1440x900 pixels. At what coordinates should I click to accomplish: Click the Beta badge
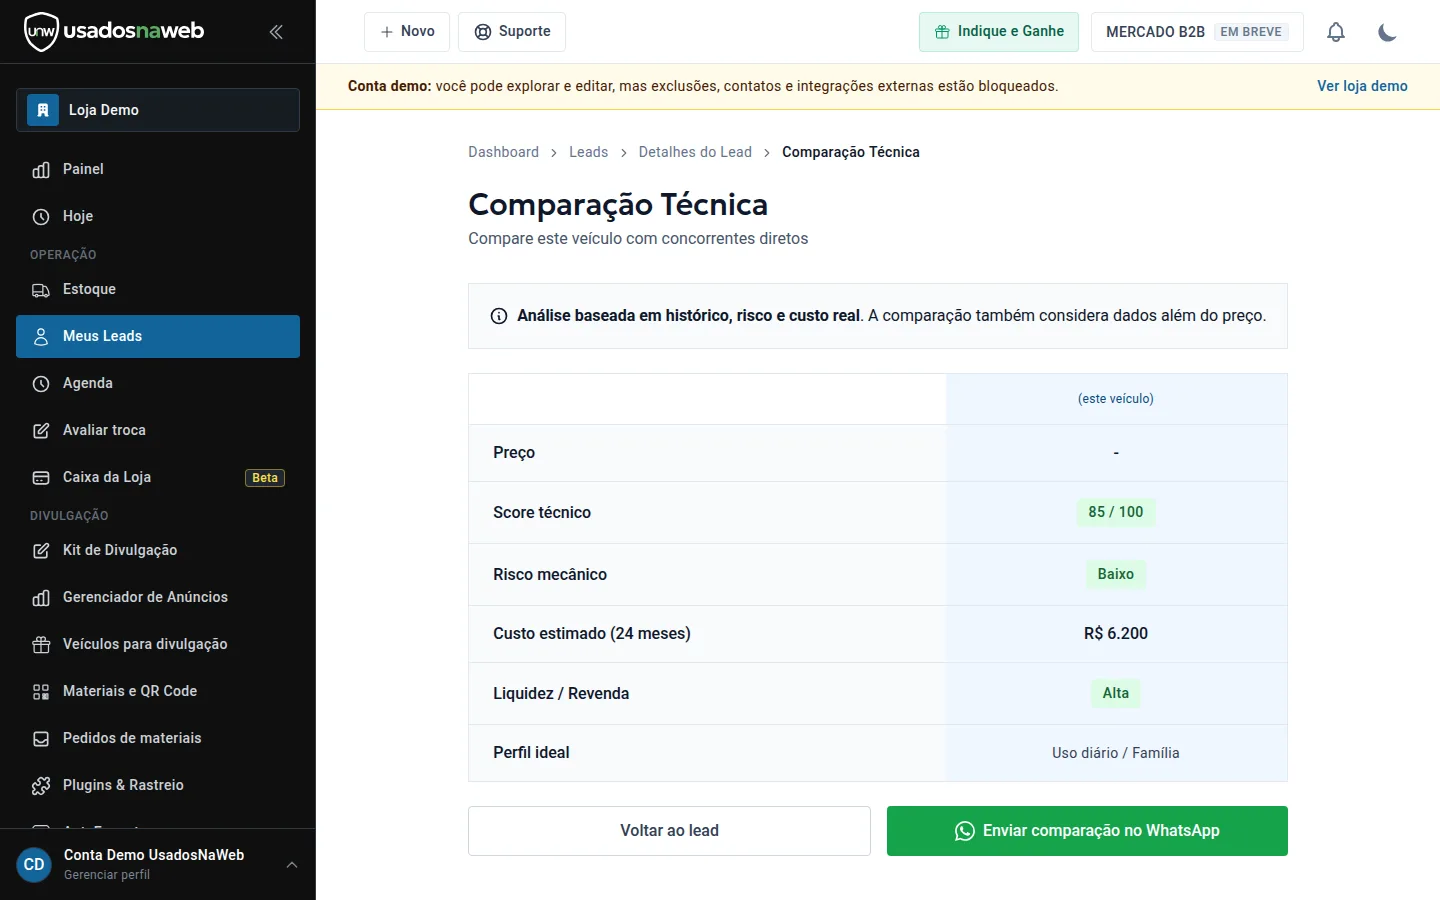(x=265, y=478)
